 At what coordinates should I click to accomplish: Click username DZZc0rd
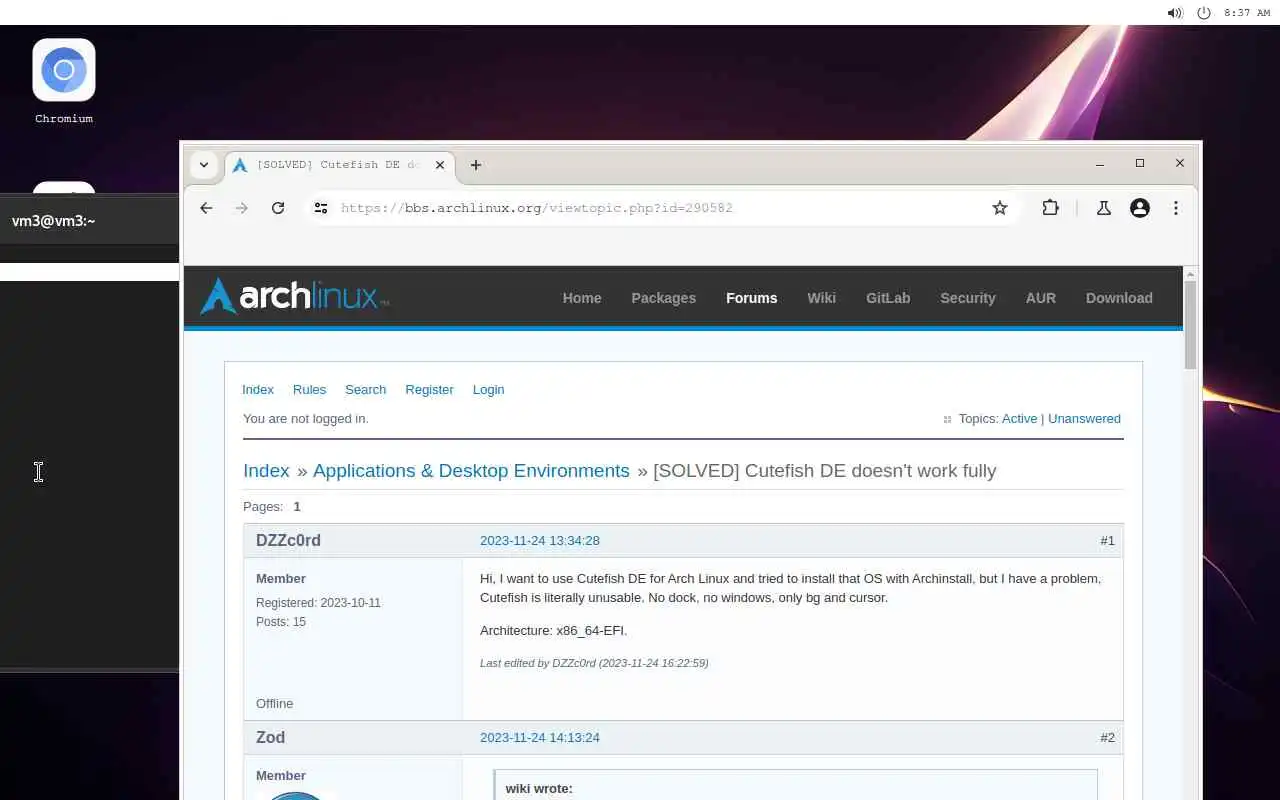288,541
